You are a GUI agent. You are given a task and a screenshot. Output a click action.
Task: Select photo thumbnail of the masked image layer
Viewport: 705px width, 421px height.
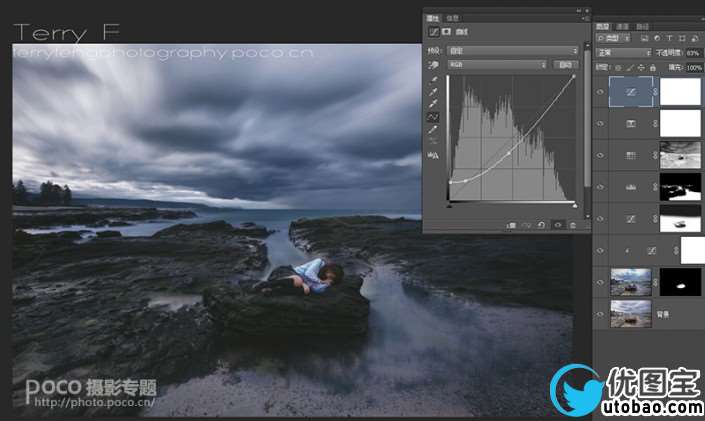click(631, 282)
